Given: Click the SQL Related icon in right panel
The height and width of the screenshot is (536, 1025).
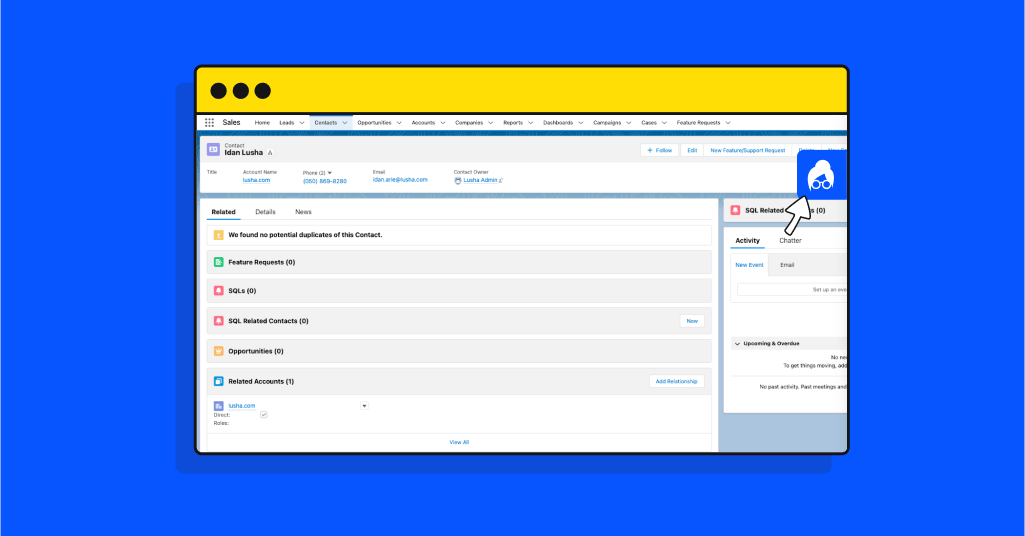Looking at the screenshot, I should tap(735, 210).
